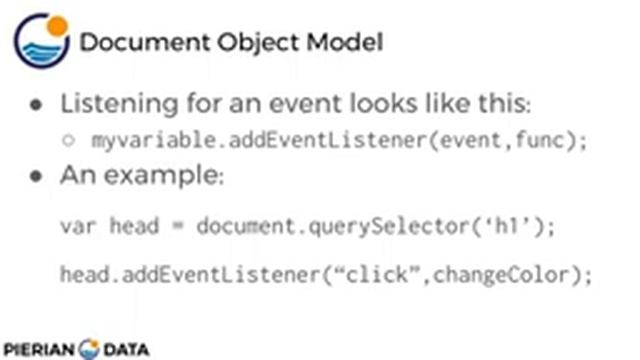
Task: Click the filled bullet before "Listening for an event"
Action: (x=36, y=105)
